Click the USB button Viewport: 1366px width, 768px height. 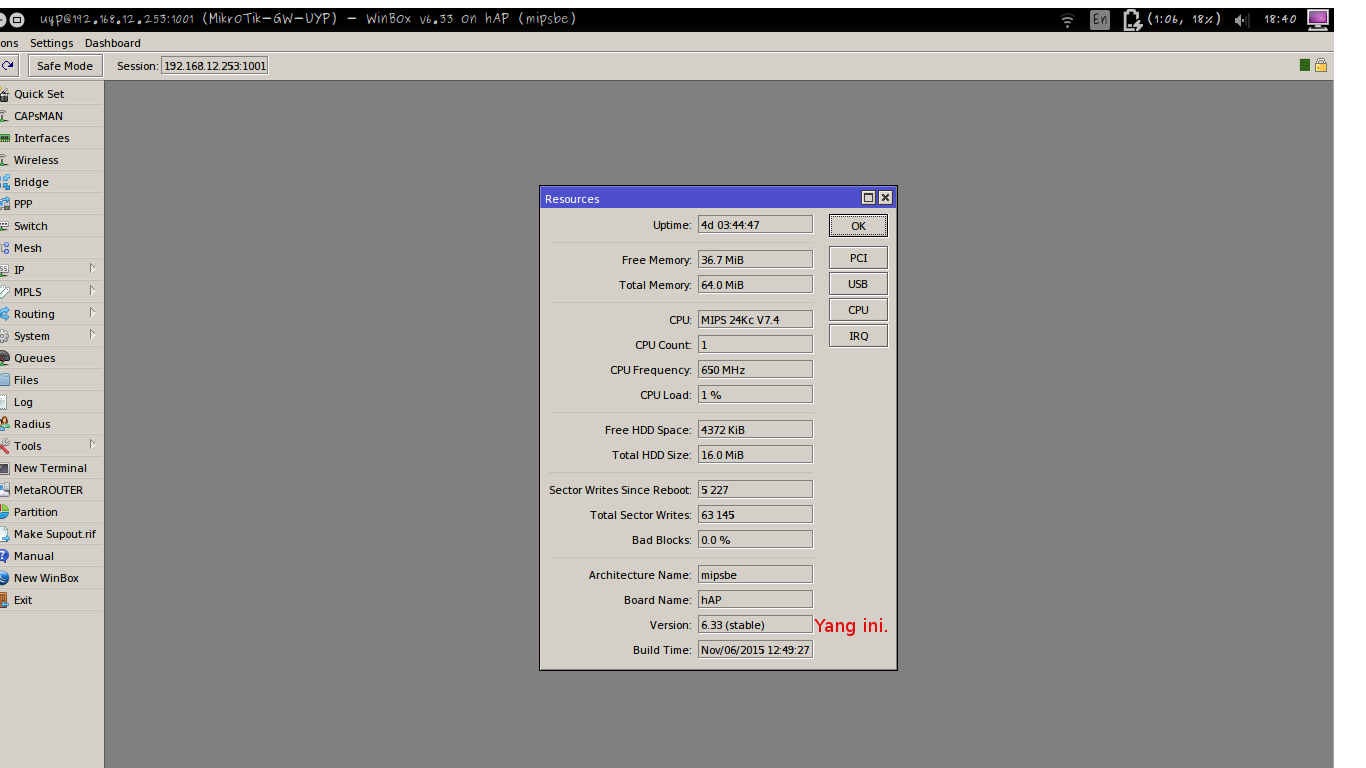tap(858, 284)
